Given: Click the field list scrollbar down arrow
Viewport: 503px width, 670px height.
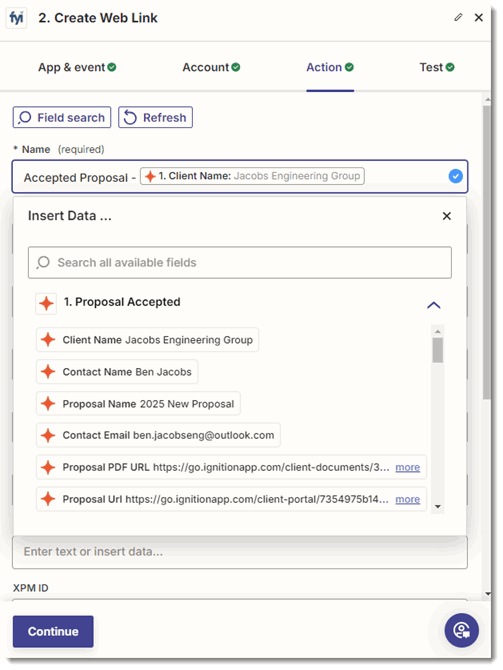Looking at the screenshot, I should pos(438,507).
